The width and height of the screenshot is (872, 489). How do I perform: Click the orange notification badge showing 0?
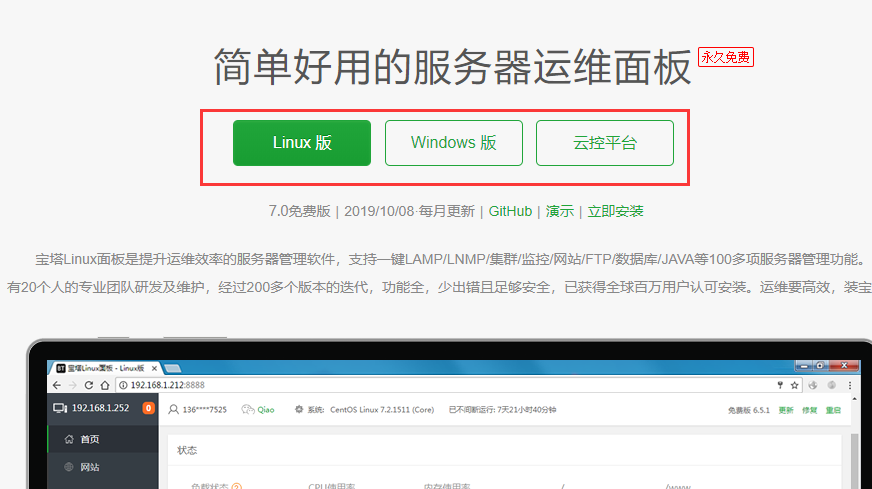coord(148,409)
